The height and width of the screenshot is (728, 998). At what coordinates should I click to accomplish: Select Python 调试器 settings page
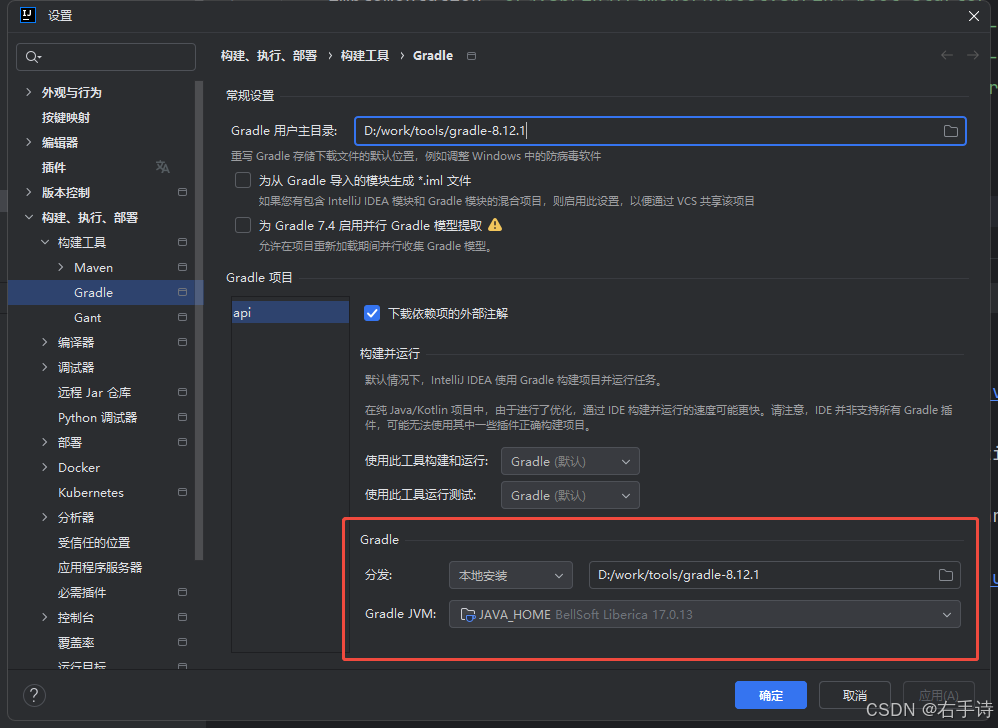97,417
